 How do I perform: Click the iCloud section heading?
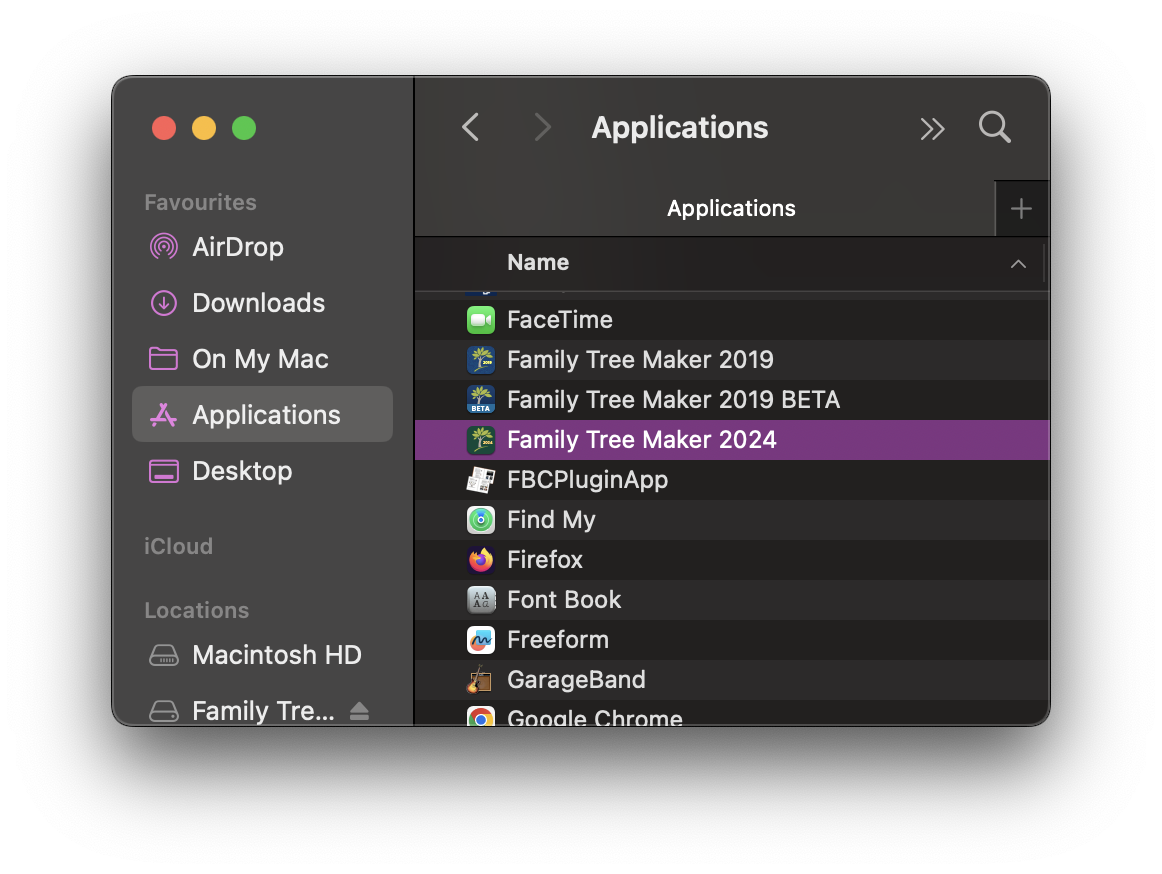(x=178, y=546)
